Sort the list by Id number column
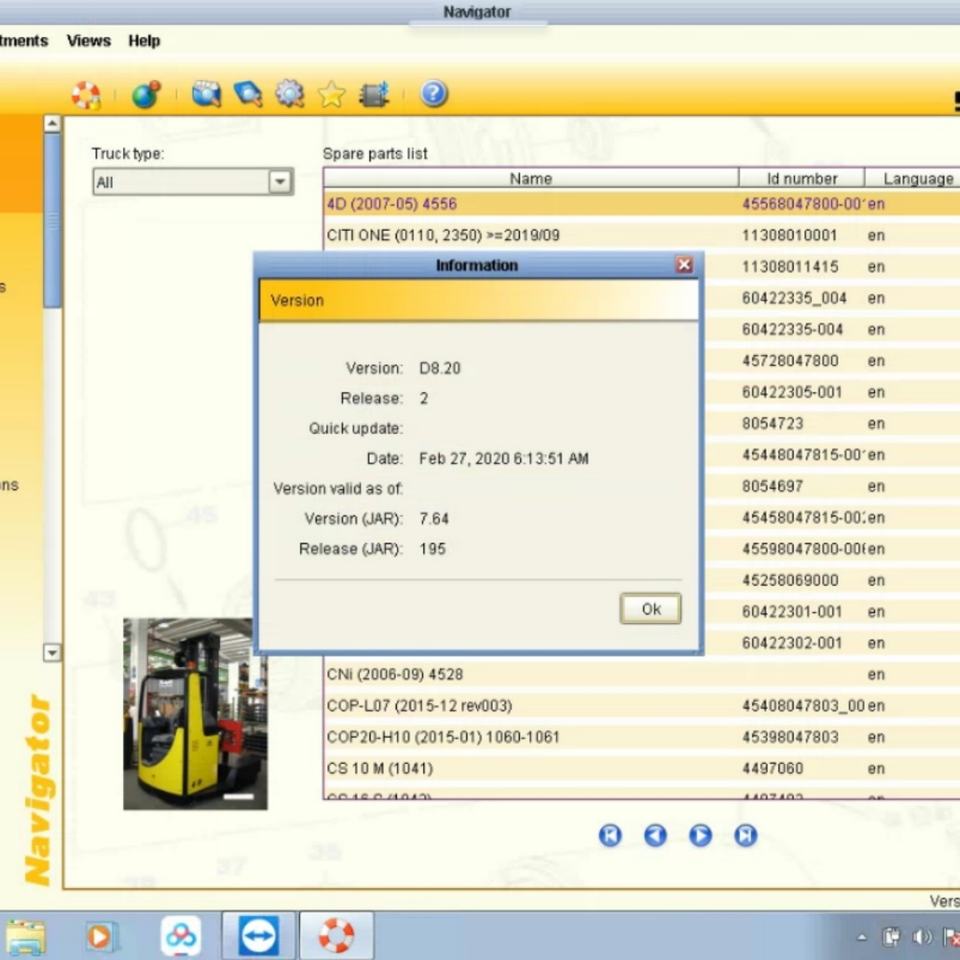960x960 pixels. [x=801, y=179]
